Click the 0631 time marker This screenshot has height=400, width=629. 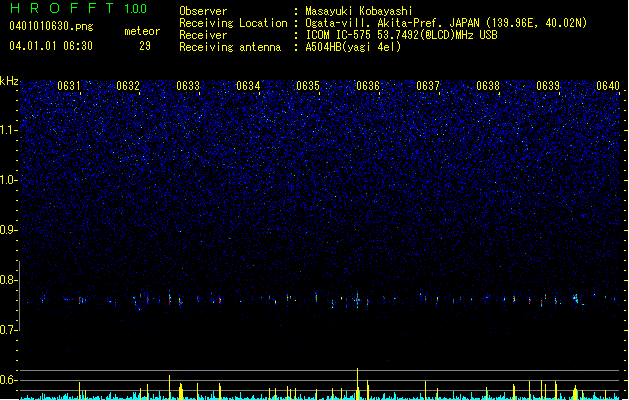click(69, 86)
